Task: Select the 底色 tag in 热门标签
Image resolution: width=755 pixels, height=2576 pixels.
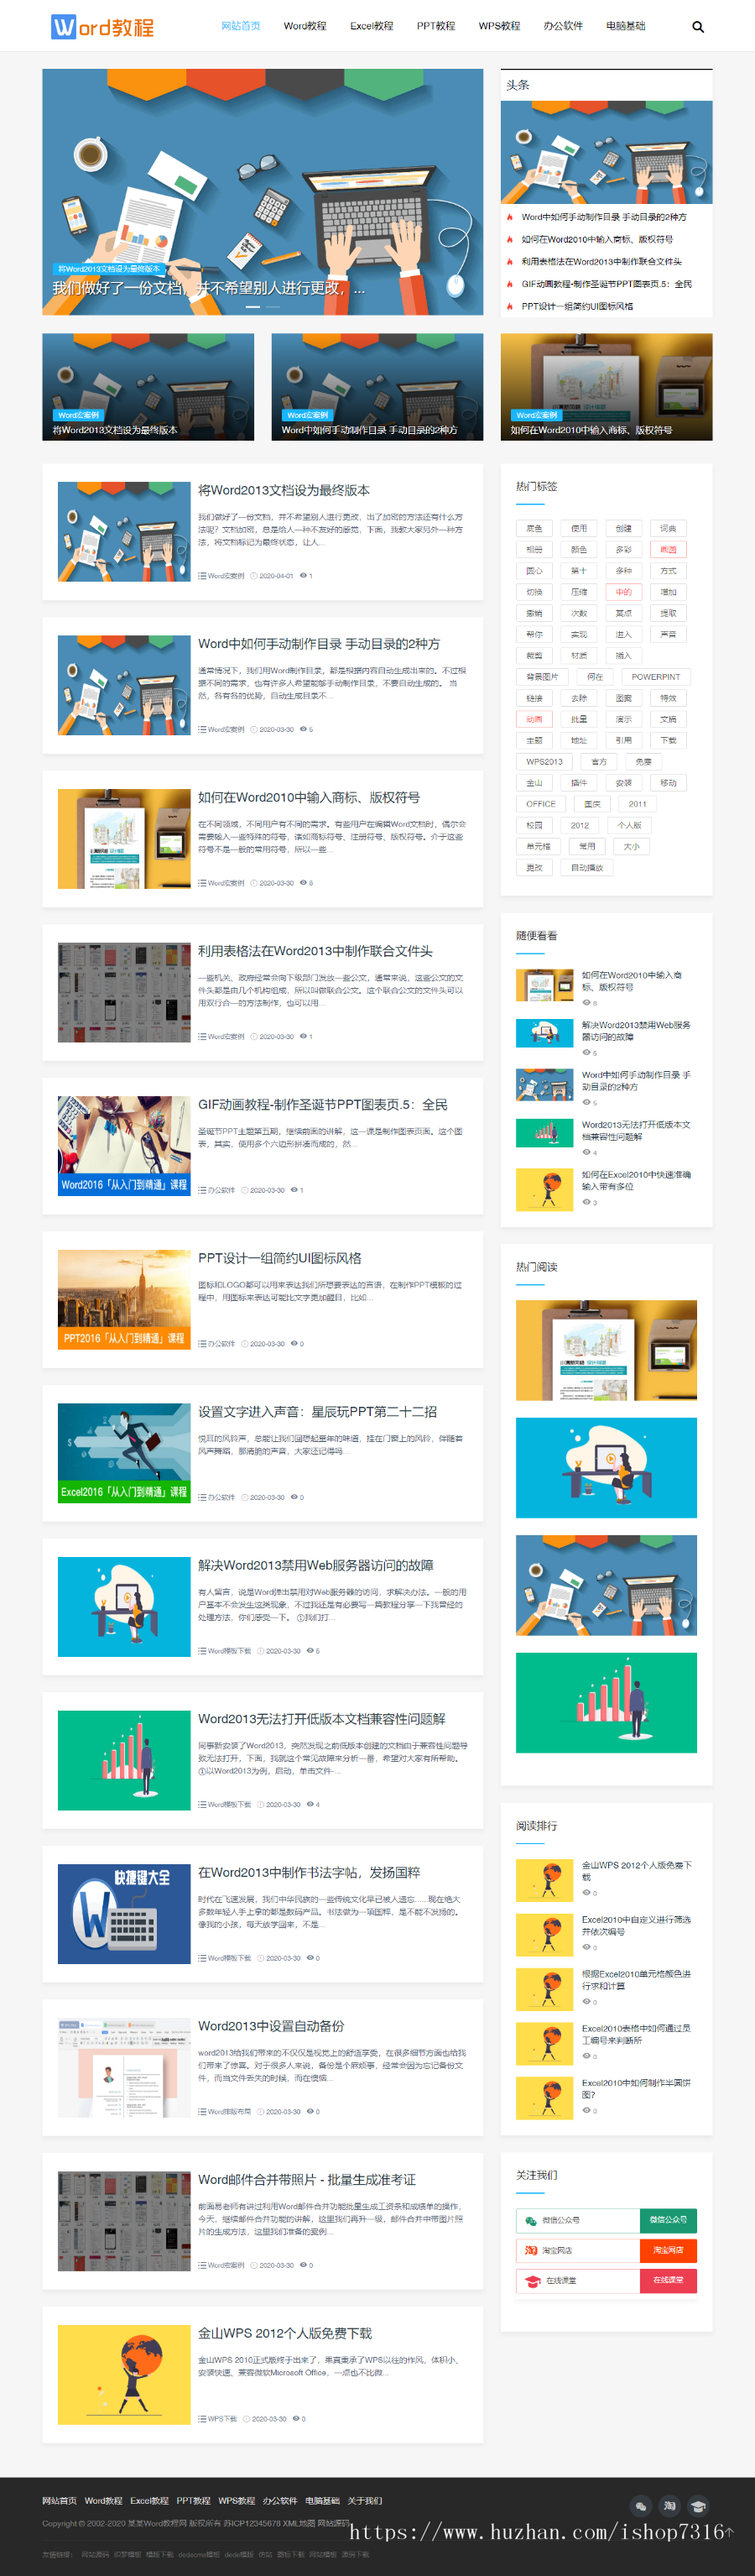Action: tap(534, 528)
